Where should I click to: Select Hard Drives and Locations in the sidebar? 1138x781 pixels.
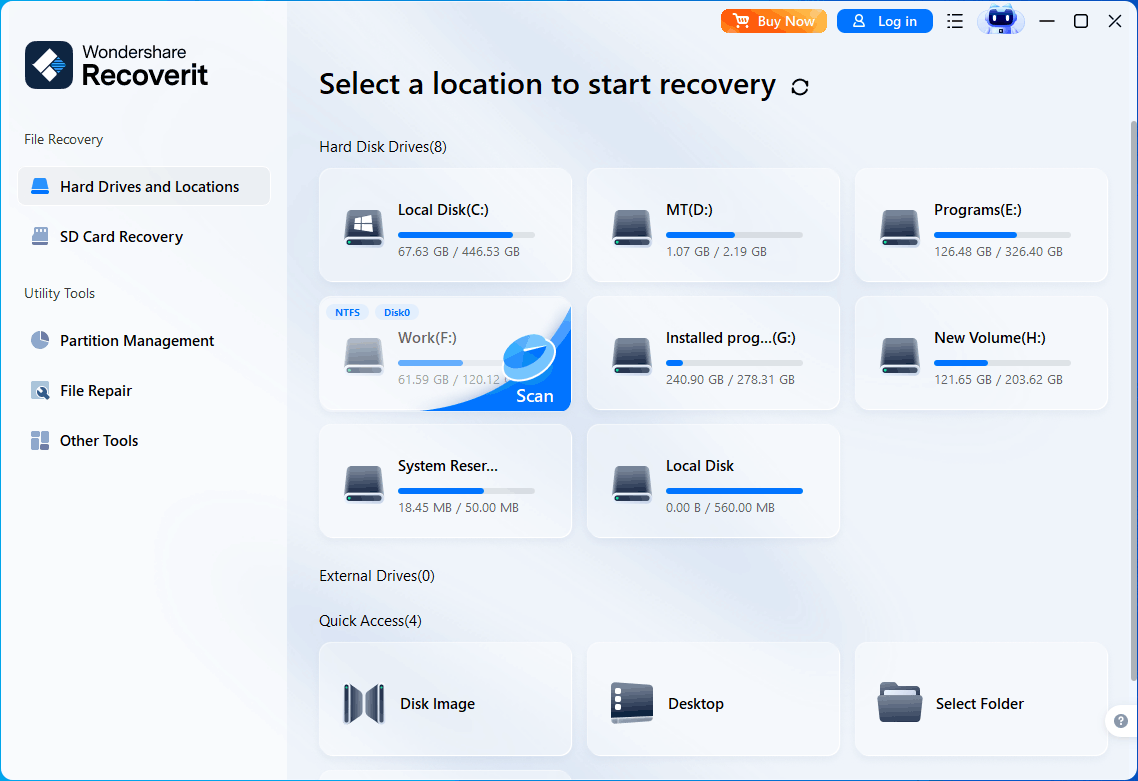tap(144, 187)
